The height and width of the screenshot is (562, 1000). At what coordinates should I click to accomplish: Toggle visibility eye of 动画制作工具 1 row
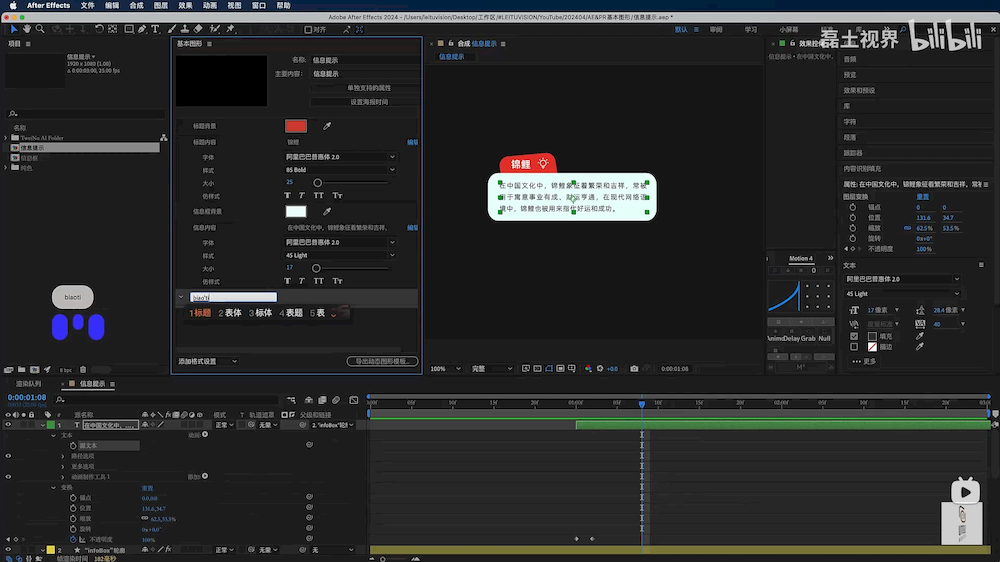pyautogui.click(x=8, y=477)
